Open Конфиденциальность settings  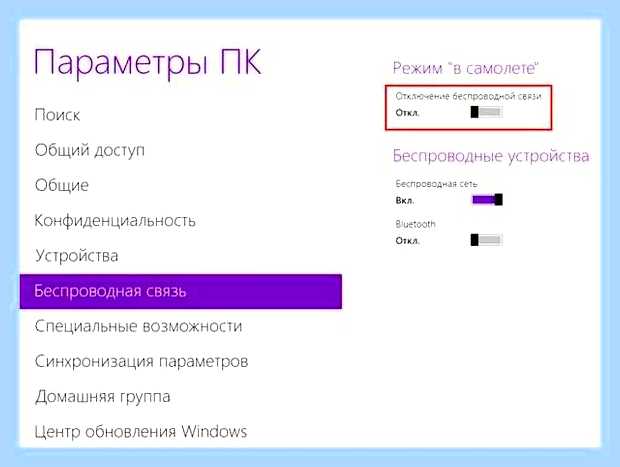[x=115, y=221]
